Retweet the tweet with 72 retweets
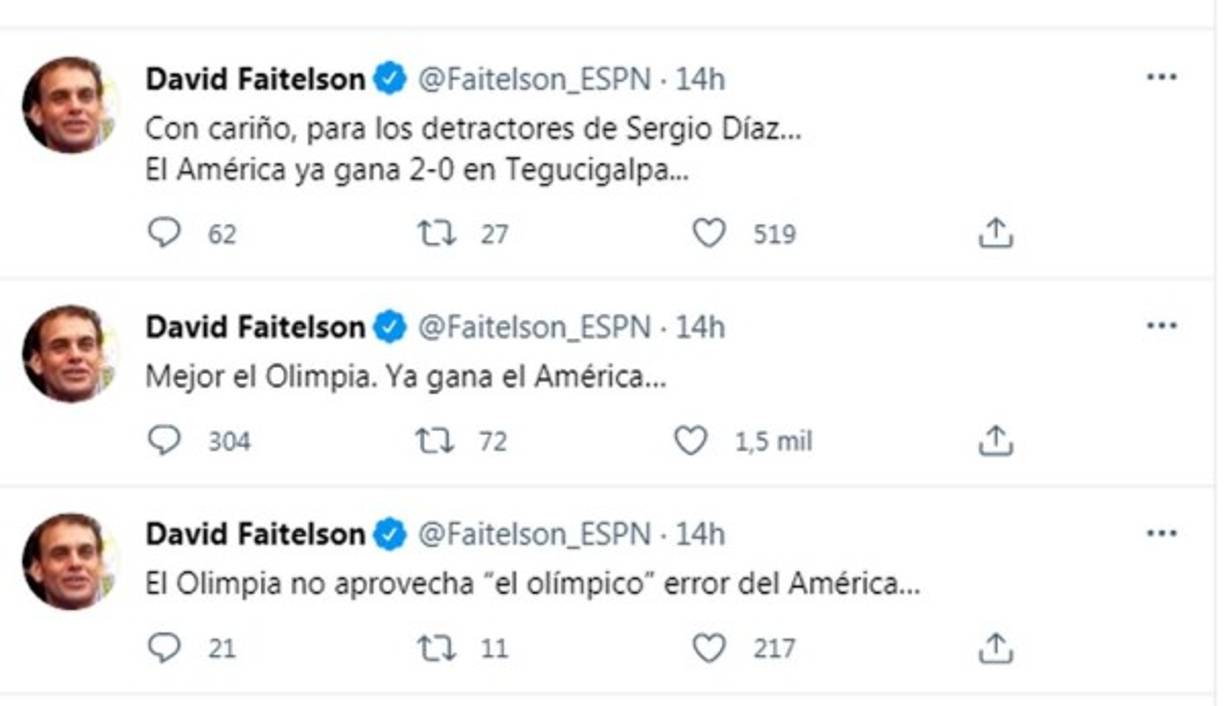 click(x=436, y=441)
